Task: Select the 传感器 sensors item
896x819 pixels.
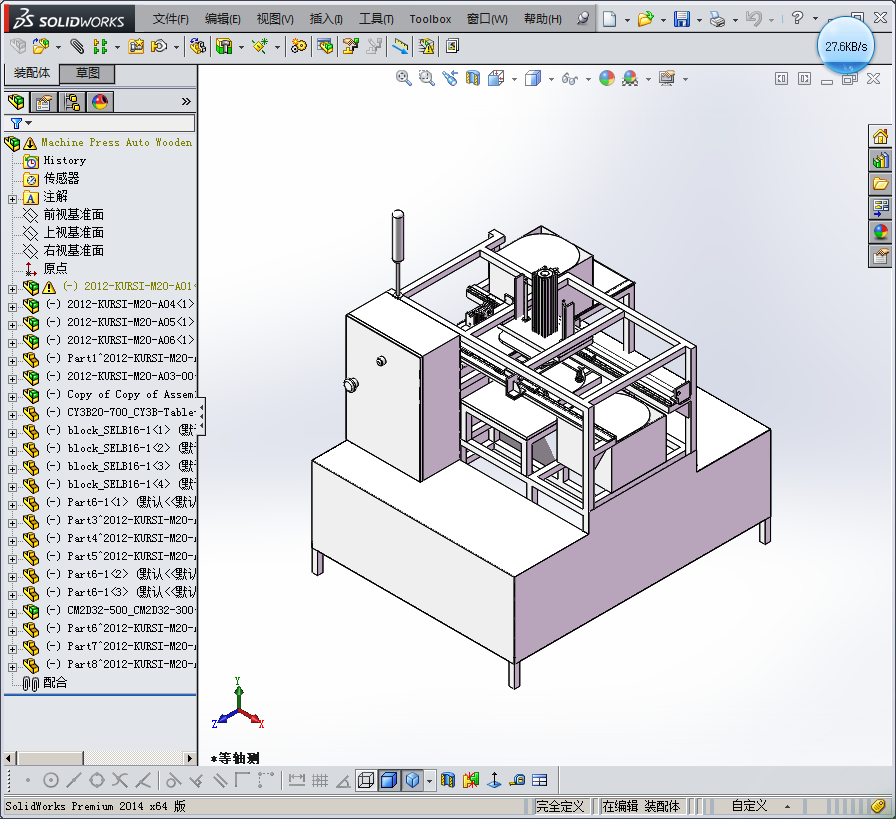Action: [61, 178]
